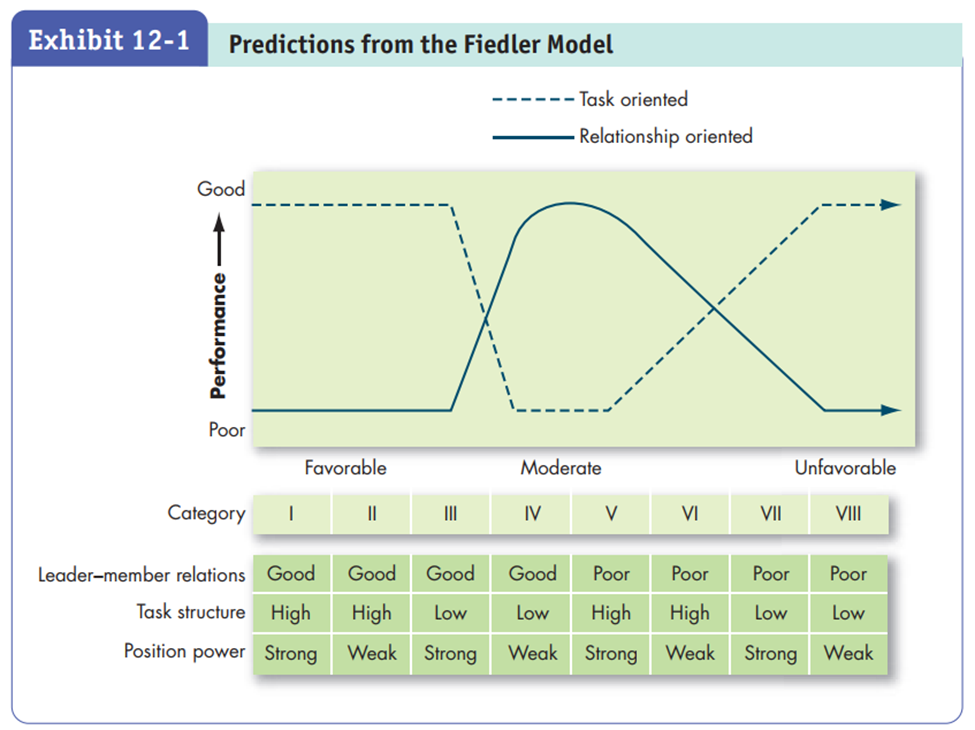Select the 'Relationship oriented' legend label
Image resolution: width=975 pixels, height=730 pixels.
click(665, 136)
